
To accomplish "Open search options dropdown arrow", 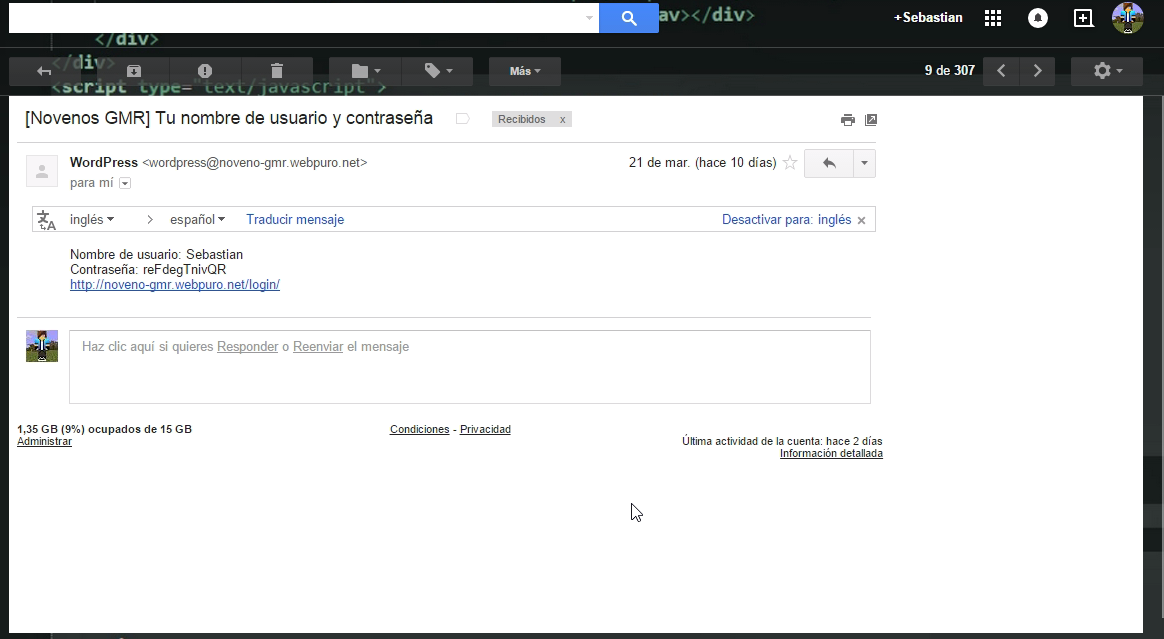I will [589, 18].
